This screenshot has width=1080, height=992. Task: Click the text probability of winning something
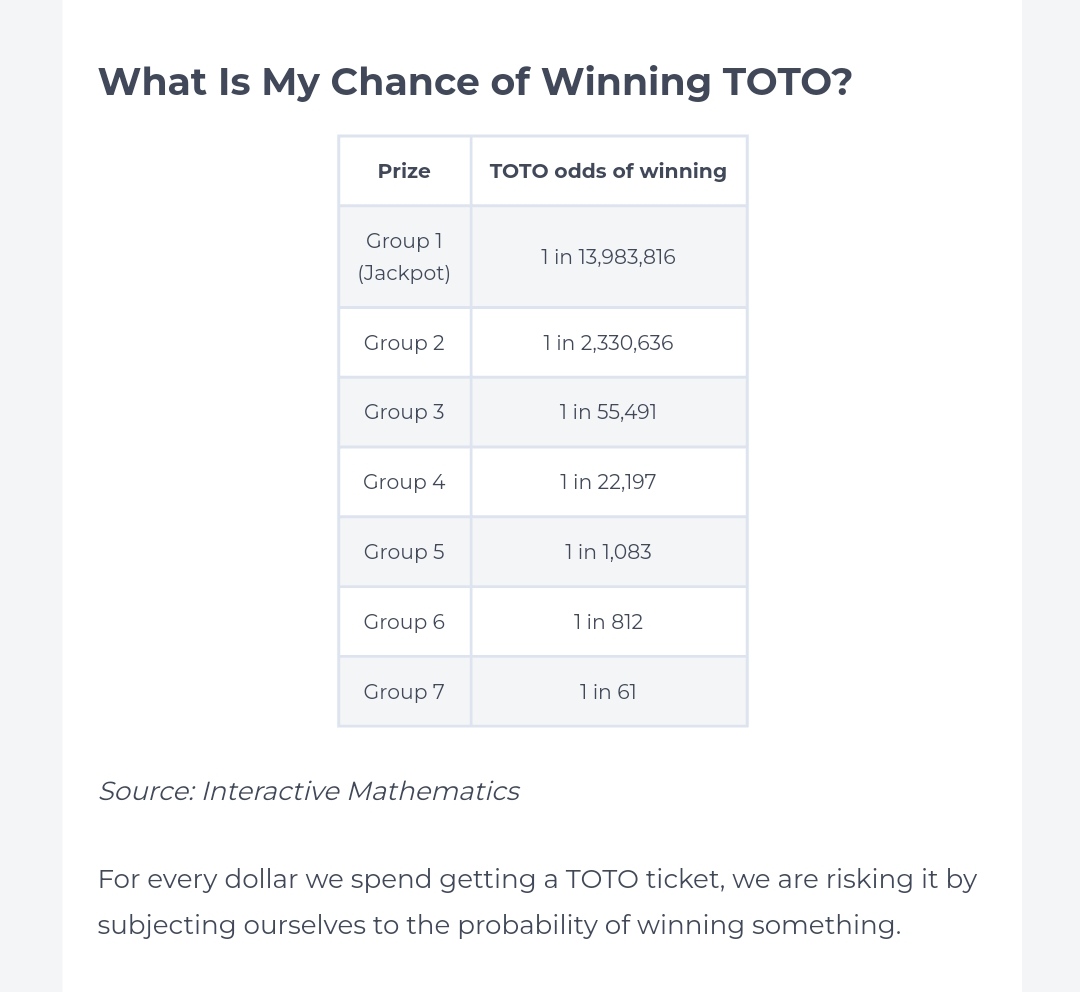click(679, 925)
